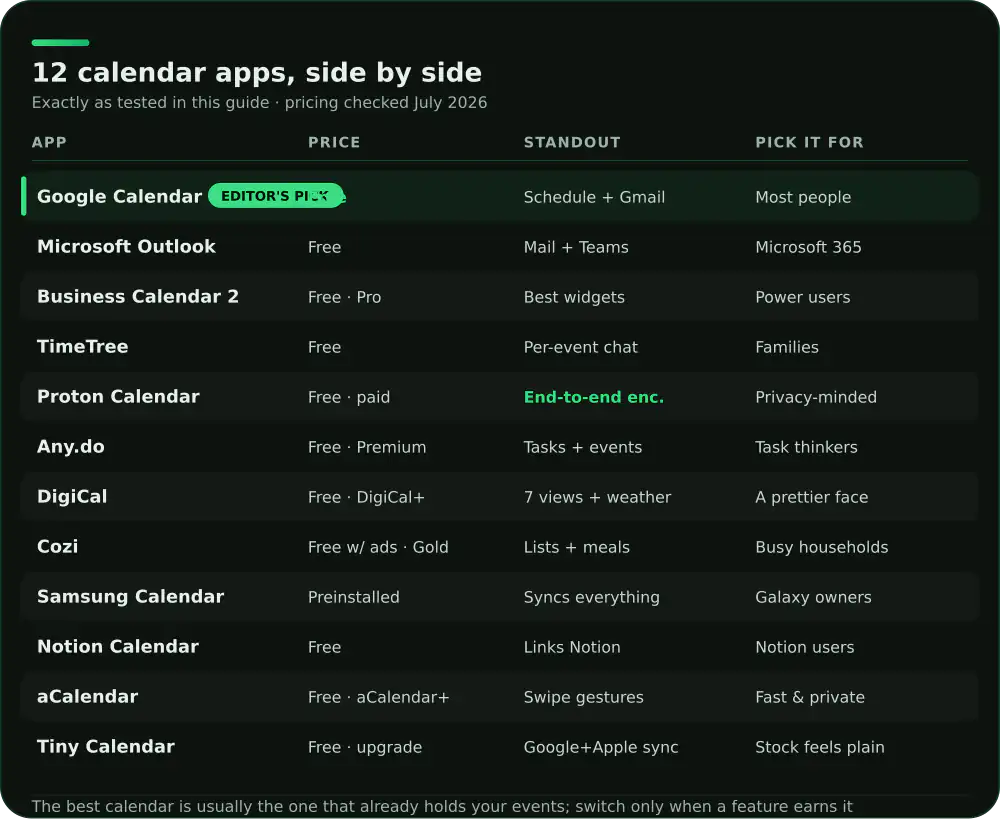The image size is (1000, 819).
Task: Click 'Galaxy owners' recommendation cell
Action: [813, 598]
